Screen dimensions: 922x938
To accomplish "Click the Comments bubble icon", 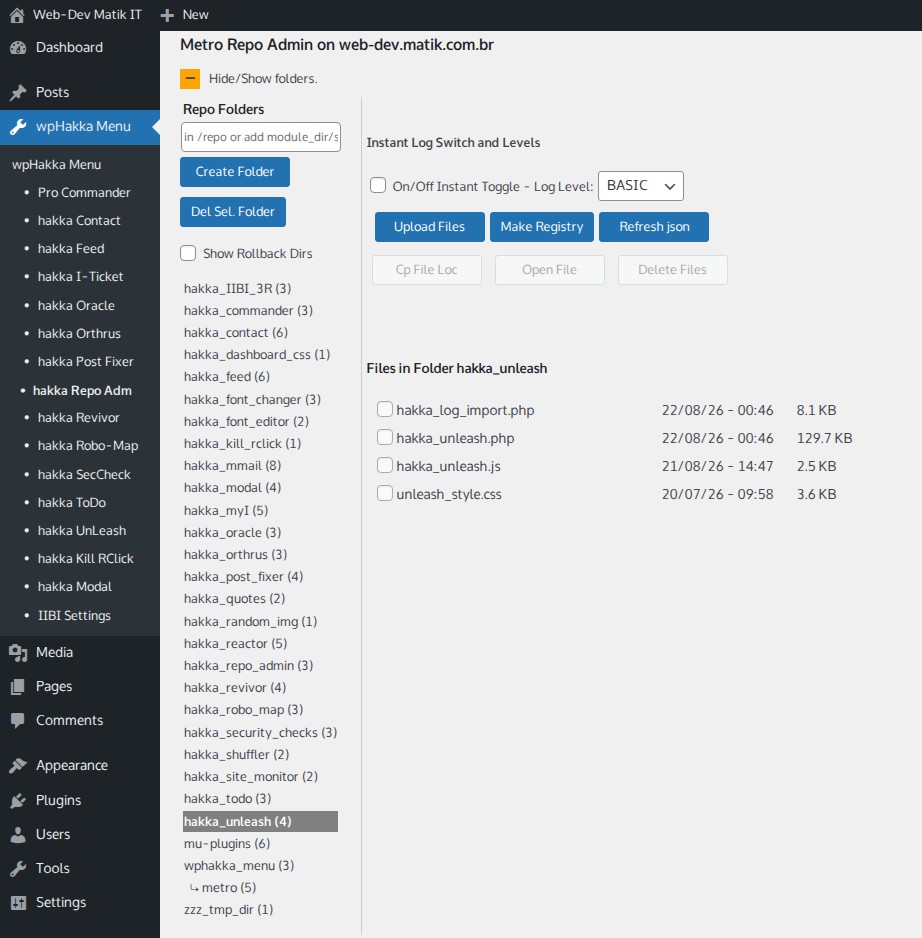I will 18,720.
